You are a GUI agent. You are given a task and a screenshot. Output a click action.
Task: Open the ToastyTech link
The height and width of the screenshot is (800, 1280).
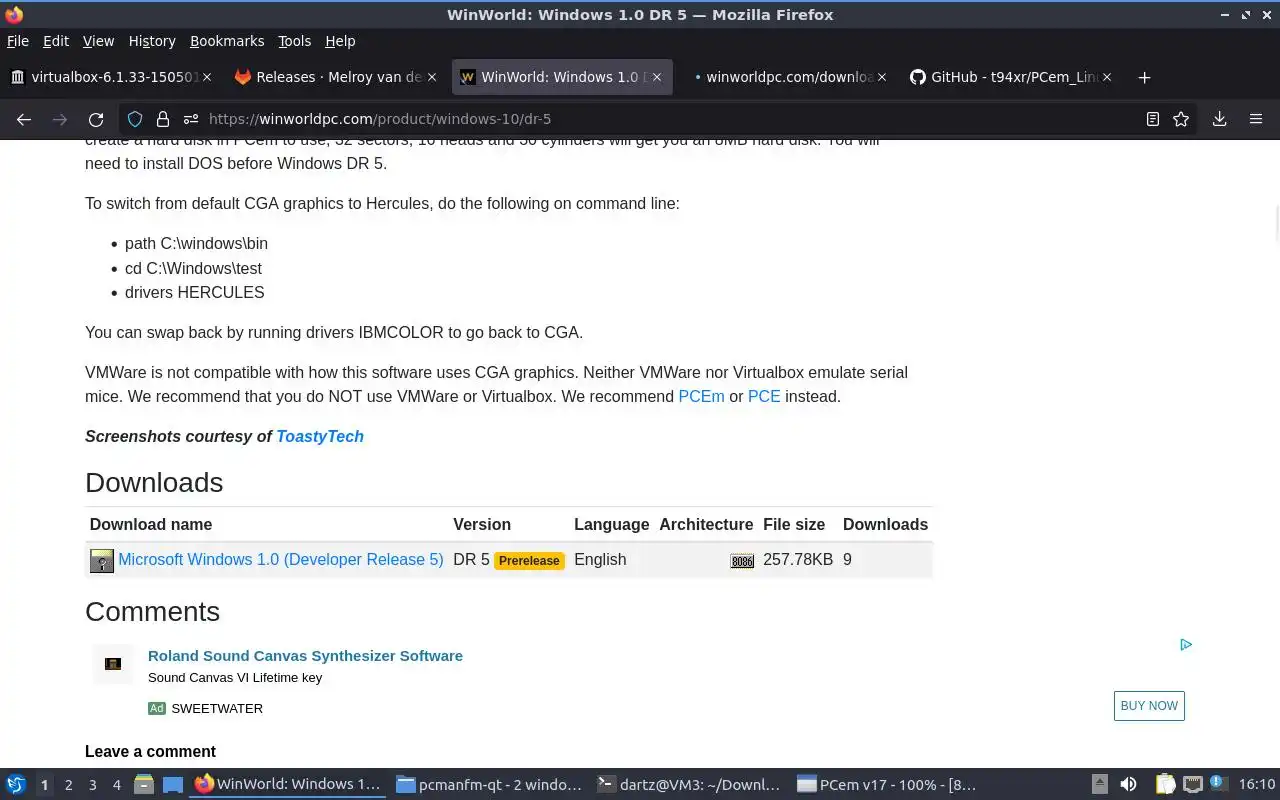(320, 436)
